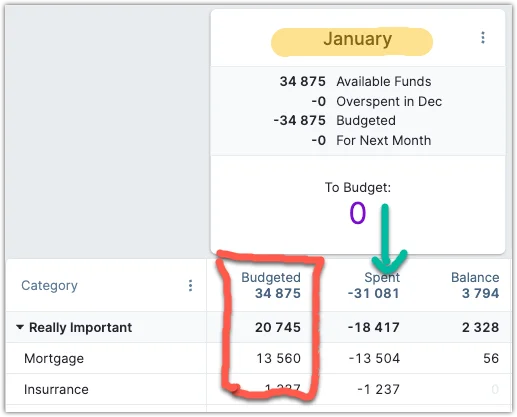This screenshot has width=517, height=417.
Task: Click the Mortgage balance 56
Action: click(x=491, y=358)
